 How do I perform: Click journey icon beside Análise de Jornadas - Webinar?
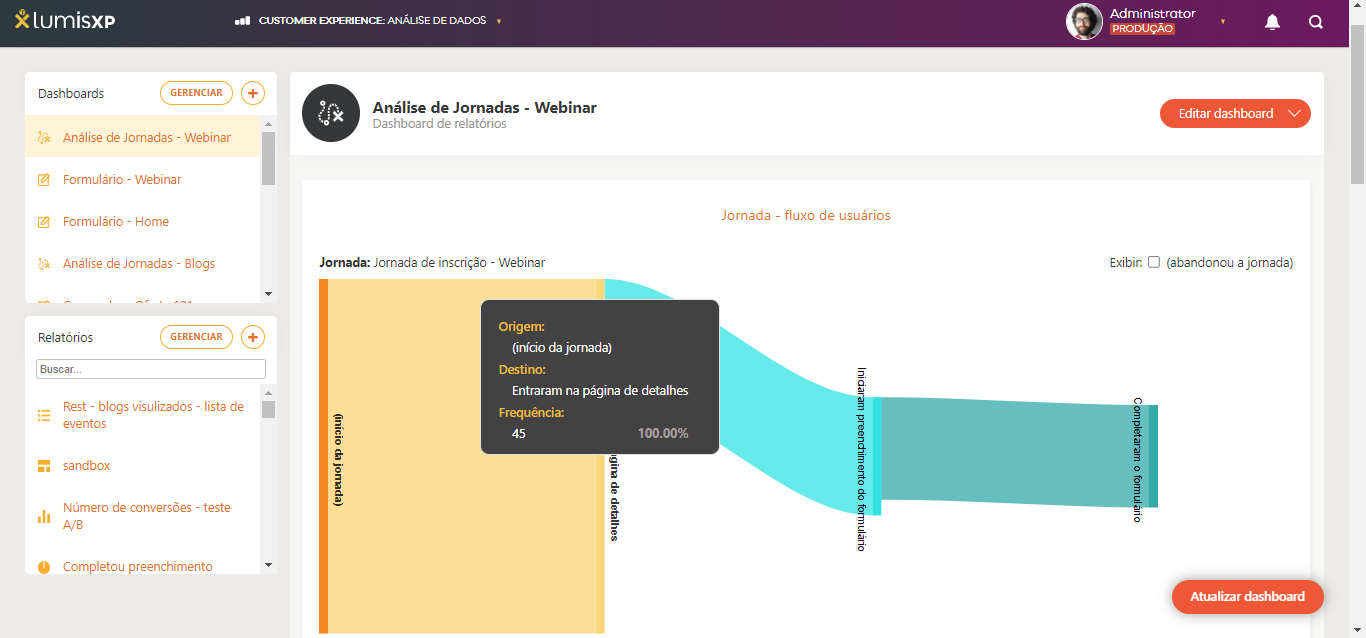point(44,138)
